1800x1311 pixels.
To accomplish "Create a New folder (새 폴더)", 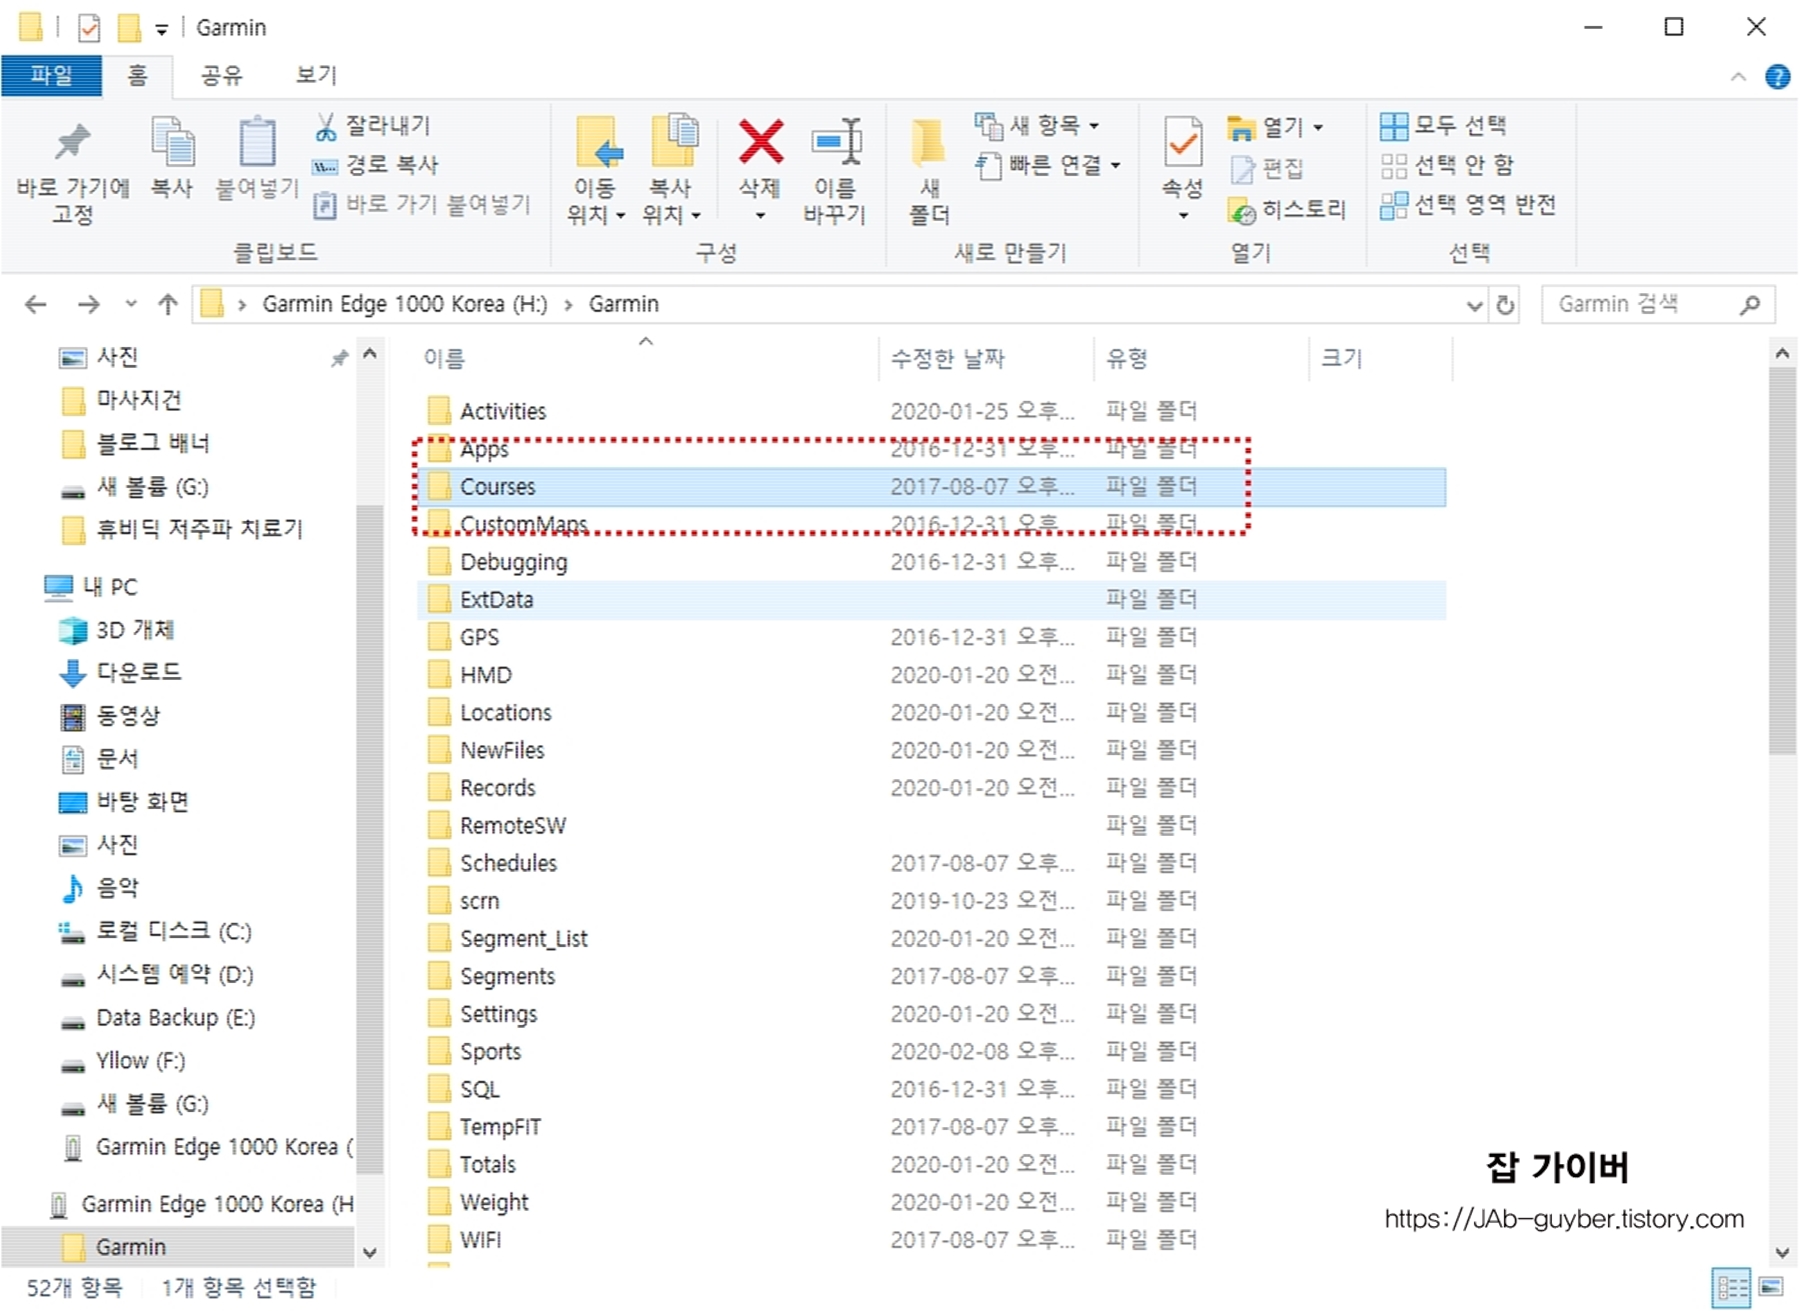I will coord(929,170).
